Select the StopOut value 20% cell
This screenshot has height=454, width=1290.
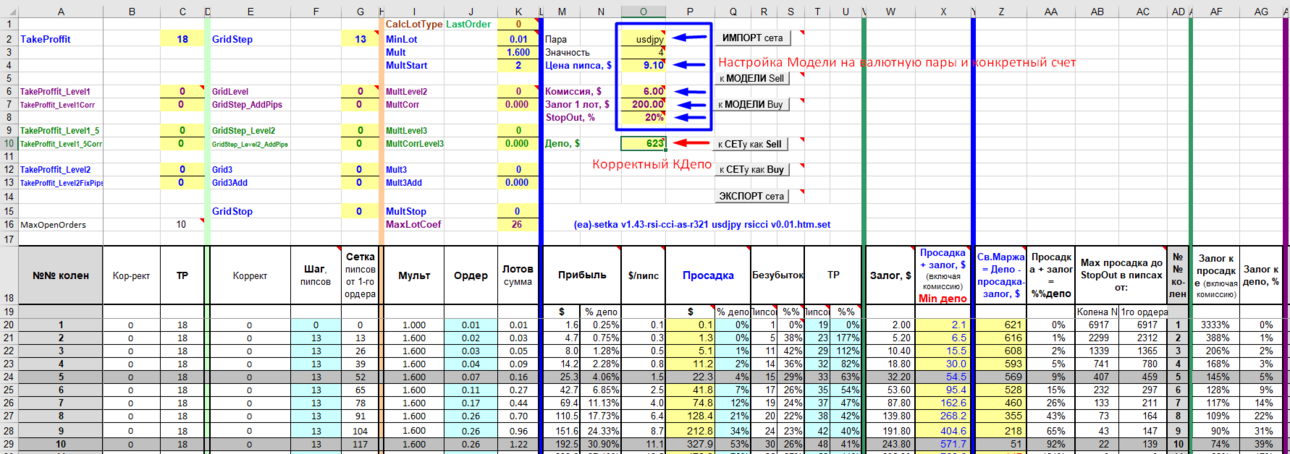(x=642, y=117)
